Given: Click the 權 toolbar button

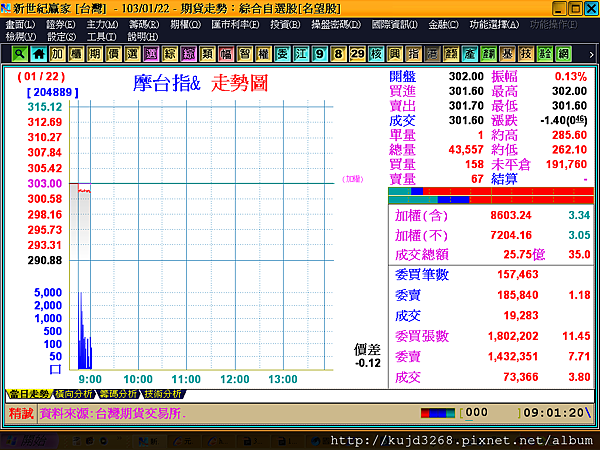Looking at the screenshot, I should pyautogui.click(x=263, y=54).
